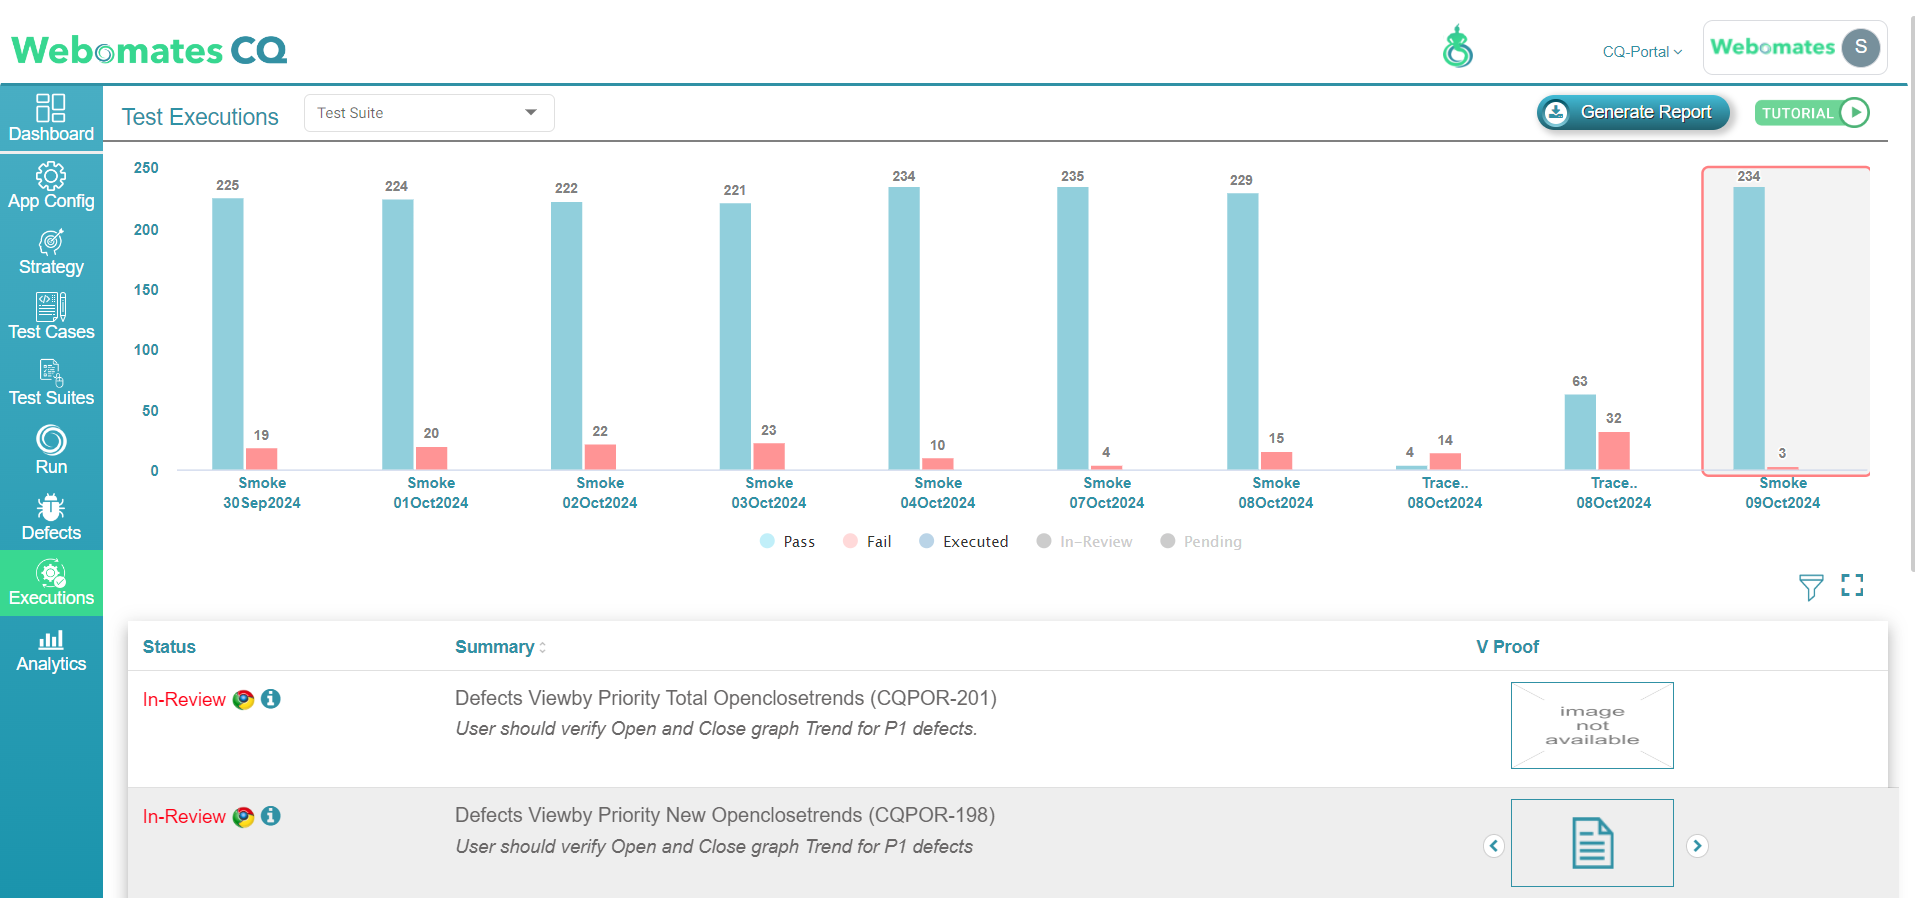Show previous V Proof for CQPOR-198
Image resolution: width=1915 pixels, height=898 pixels.
[1494, 846]
